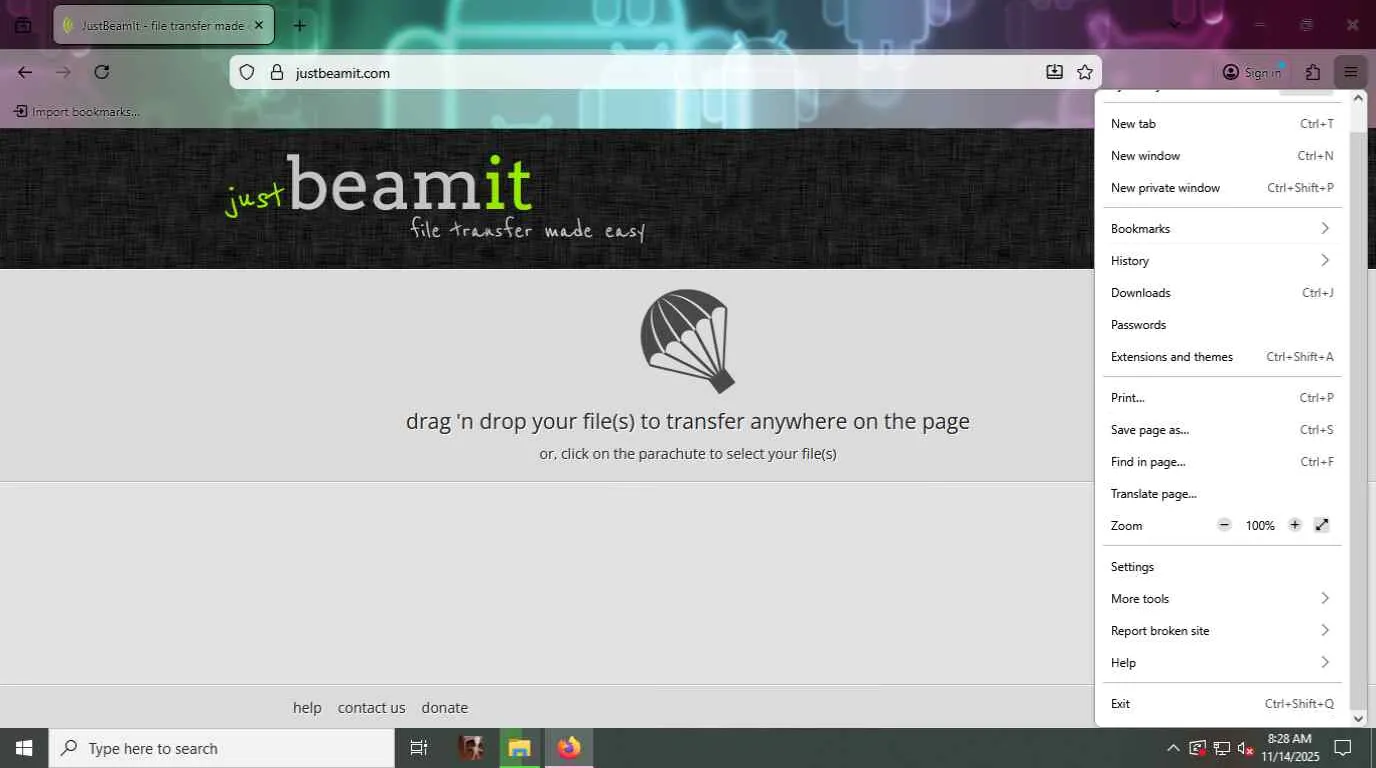
Task: Select Save page as...
Action: pos(1222,430)
